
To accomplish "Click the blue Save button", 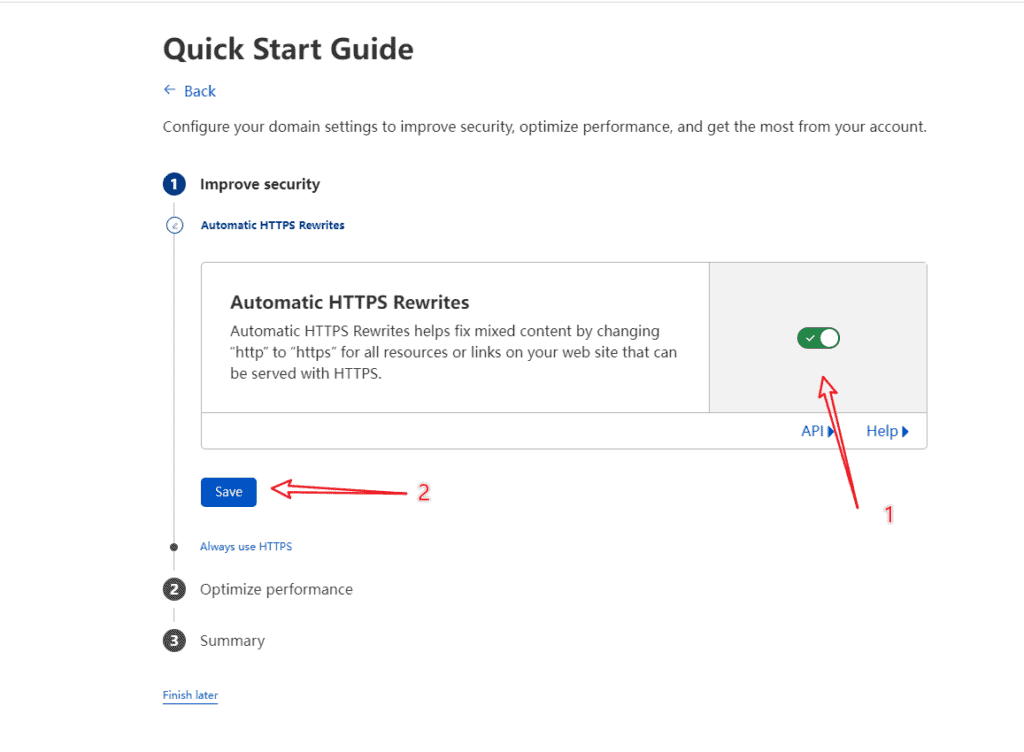I will (229, 492).
